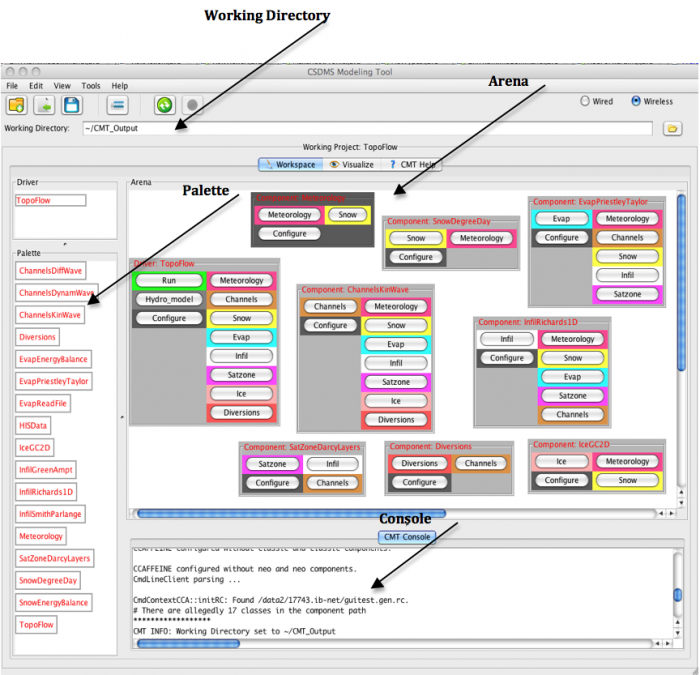Open the Tools menu
Screen dimensions: 700x675
[91, 86]
